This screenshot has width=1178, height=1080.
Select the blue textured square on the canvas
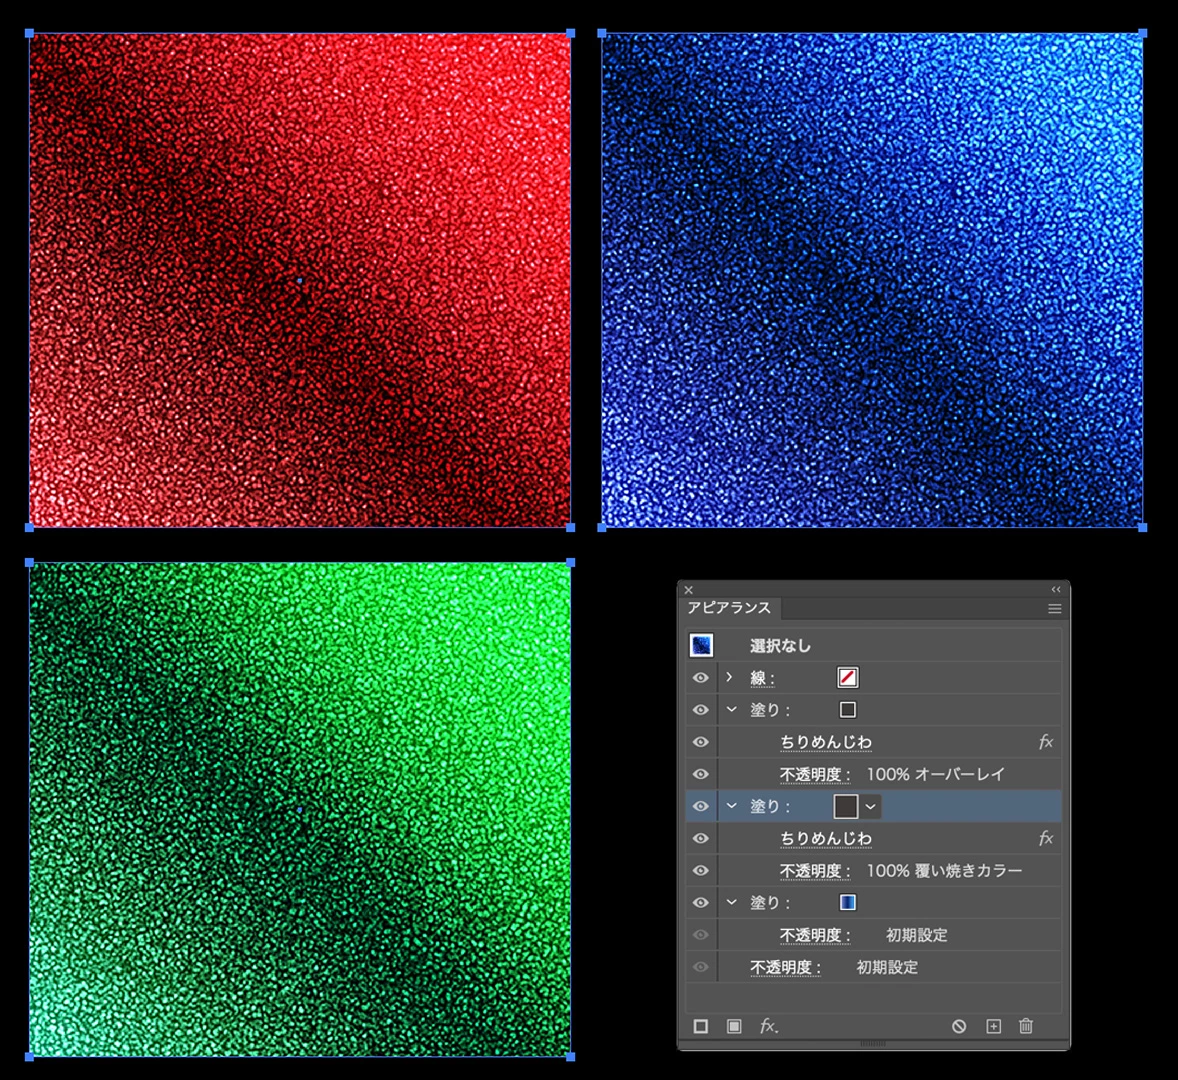pos(871,280)
